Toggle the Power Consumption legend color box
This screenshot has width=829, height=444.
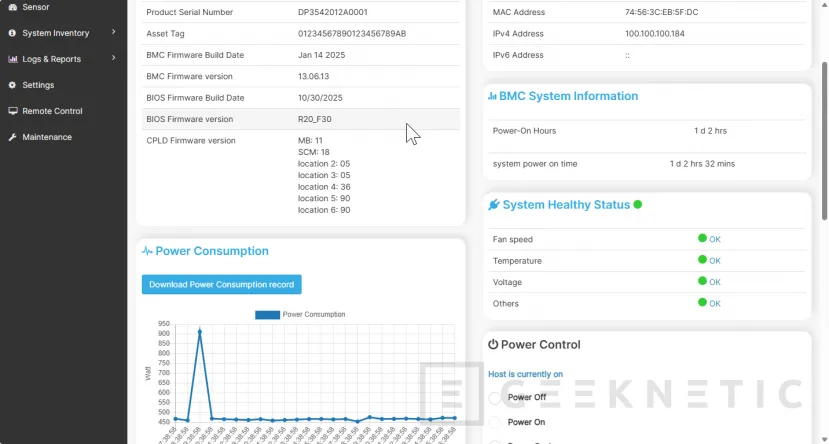coord(267,314)
